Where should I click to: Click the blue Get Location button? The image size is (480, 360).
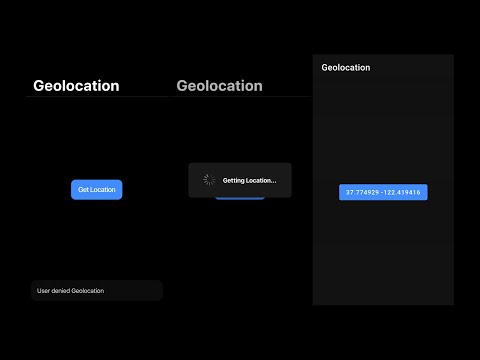tap(97, 190)
